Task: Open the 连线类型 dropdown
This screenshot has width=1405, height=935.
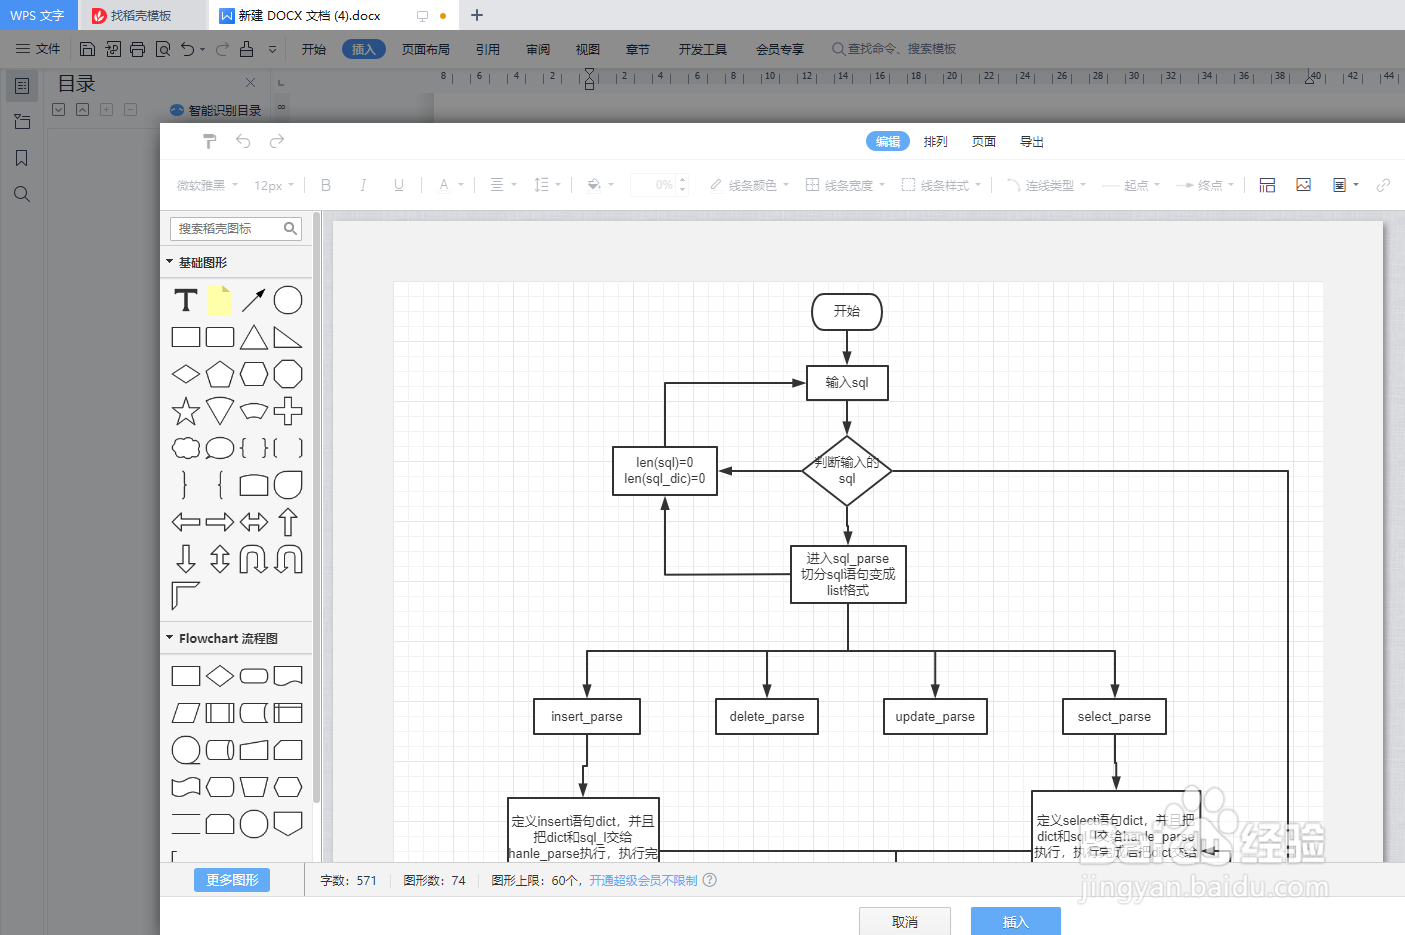Action: pos(1047,185)
